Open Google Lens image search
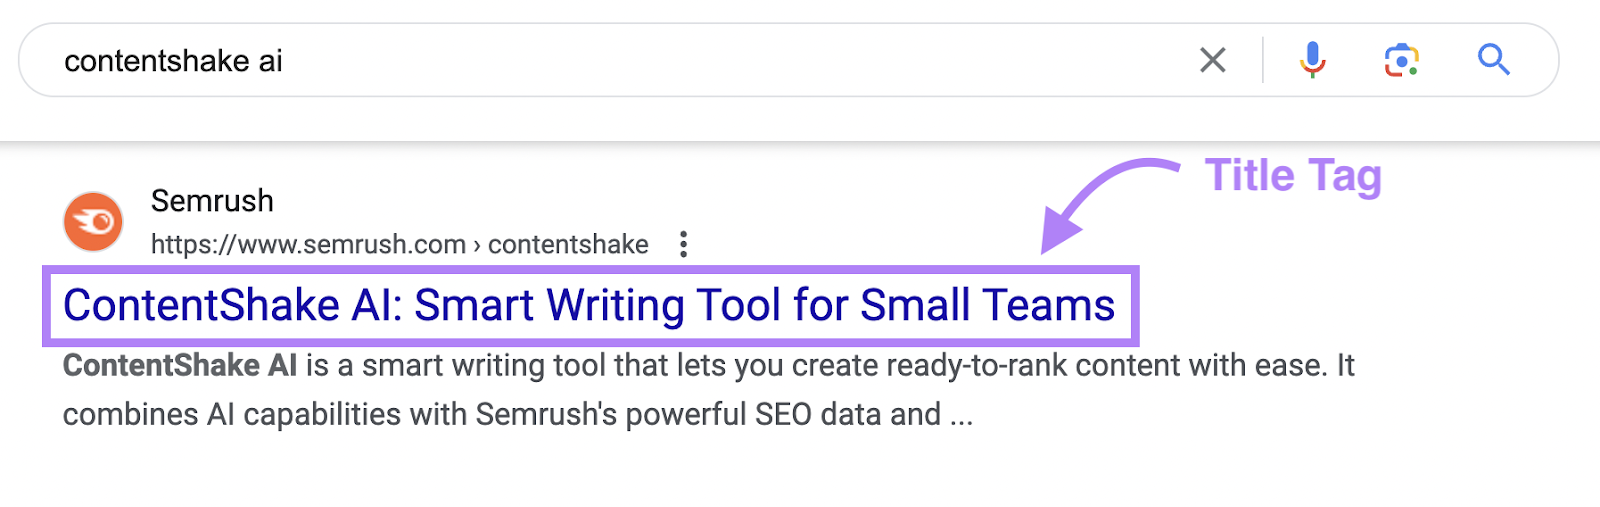 [1401, 60]
